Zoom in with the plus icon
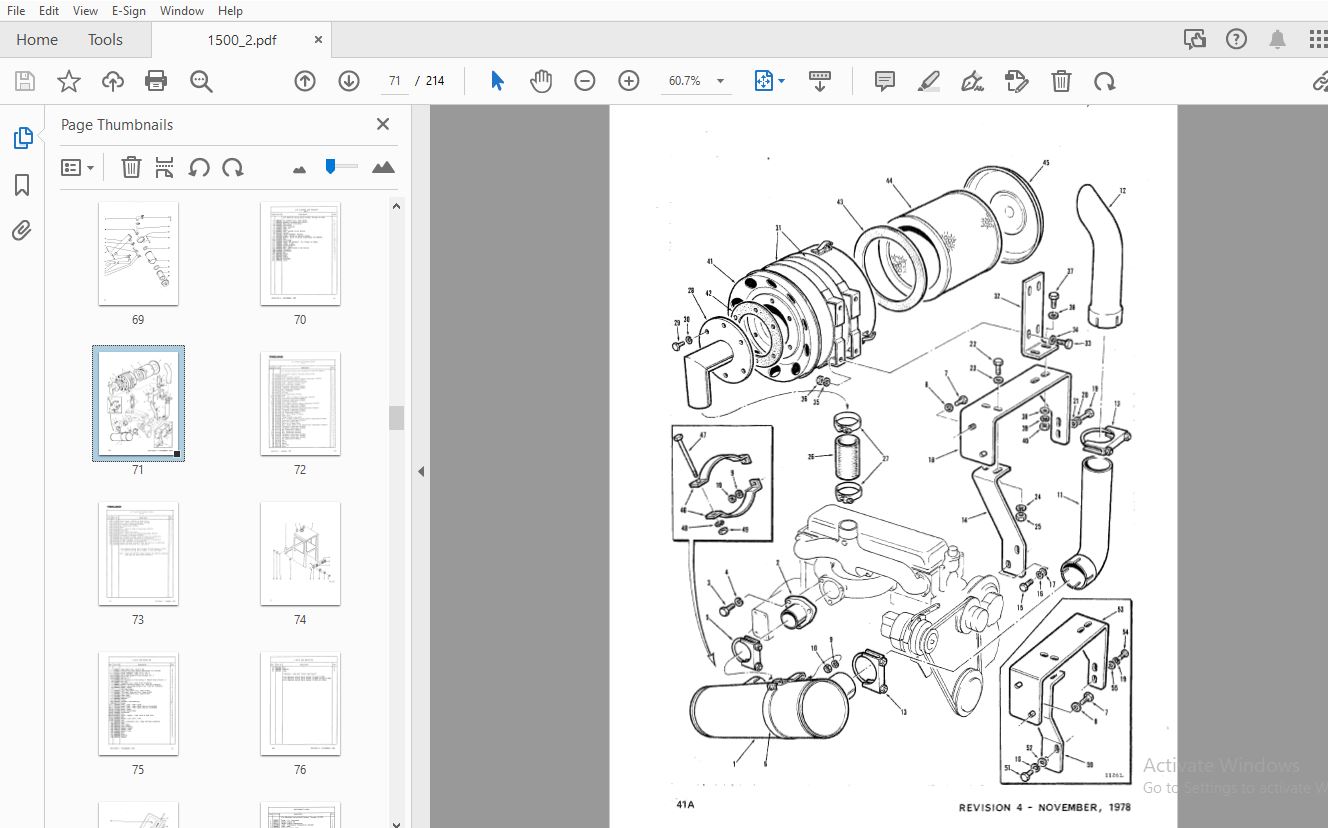This screenshot has width=1328, height=828. click(x=629, y=81)
